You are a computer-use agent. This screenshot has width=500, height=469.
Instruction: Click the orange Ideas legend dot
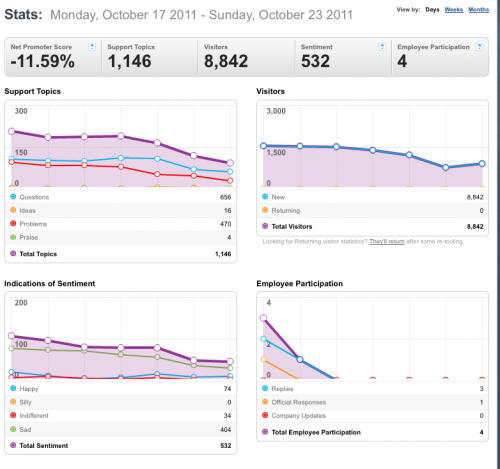click(x=13, y=210)
